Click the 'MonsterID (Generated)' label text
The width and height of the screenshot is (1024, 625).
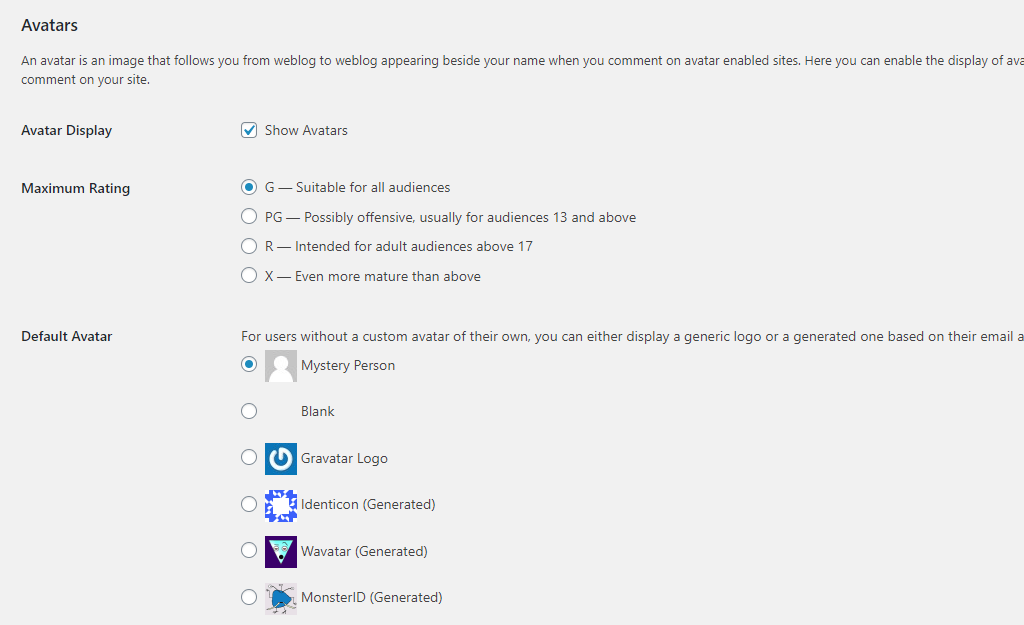[x=372, y=597]
